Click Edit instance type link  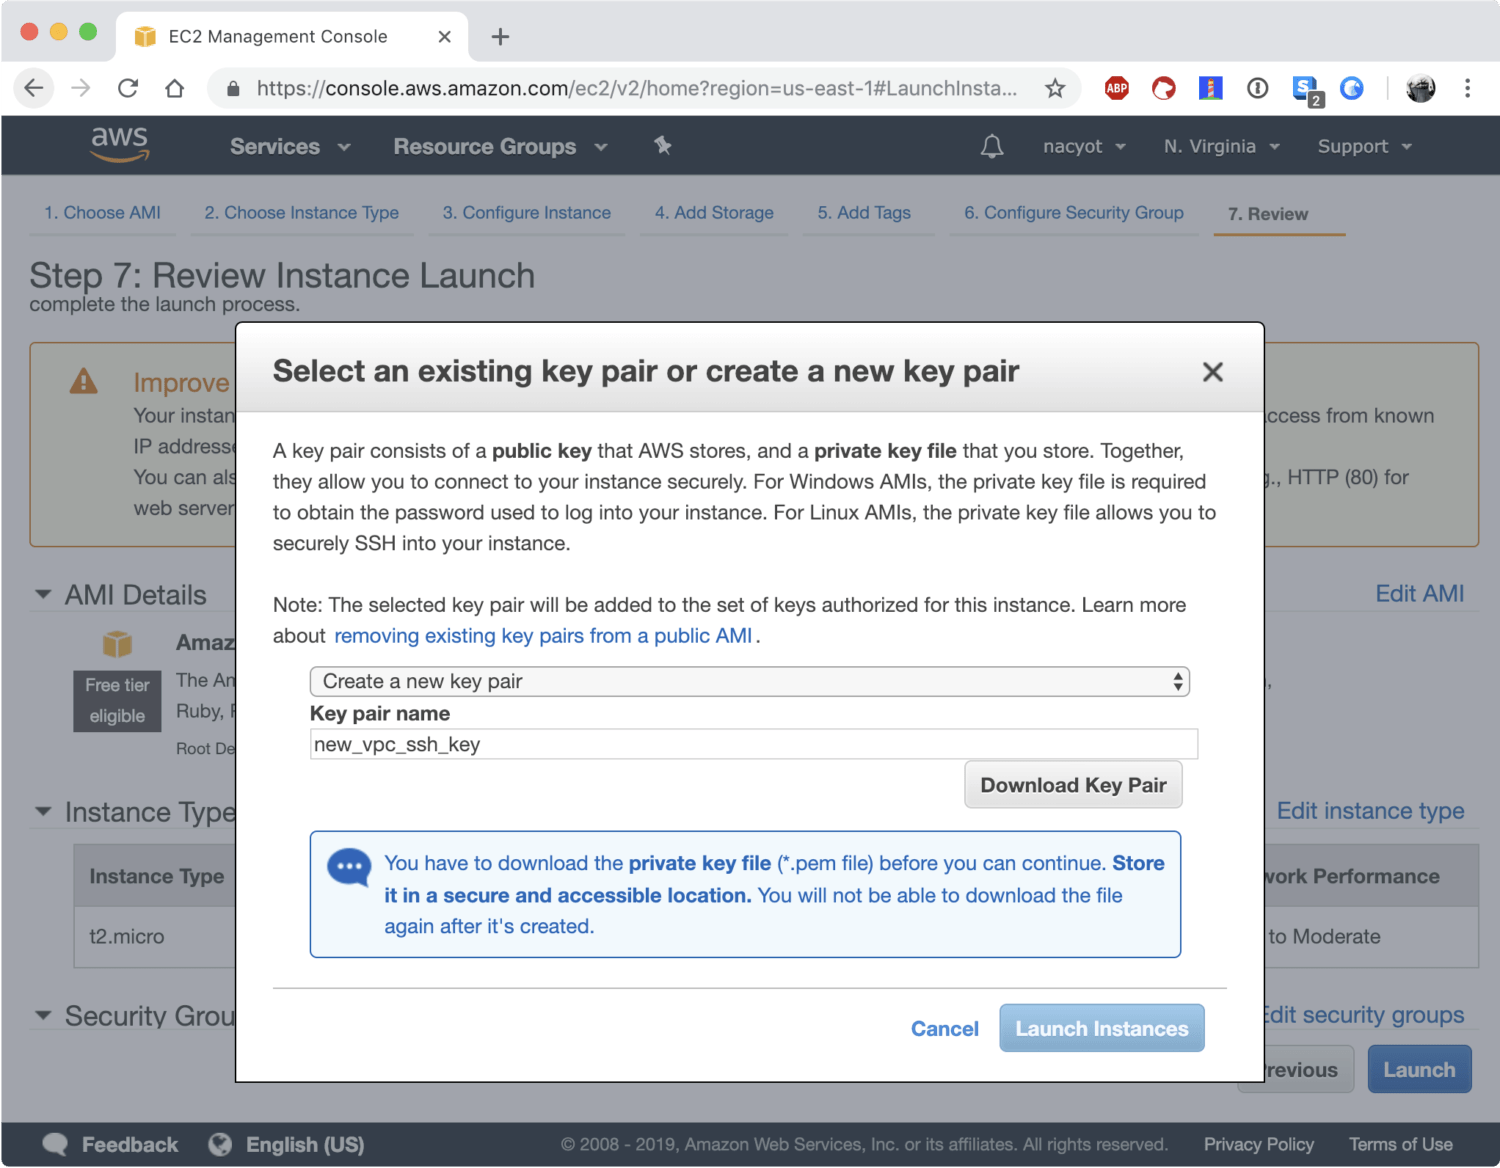(x=1370, y=811)
